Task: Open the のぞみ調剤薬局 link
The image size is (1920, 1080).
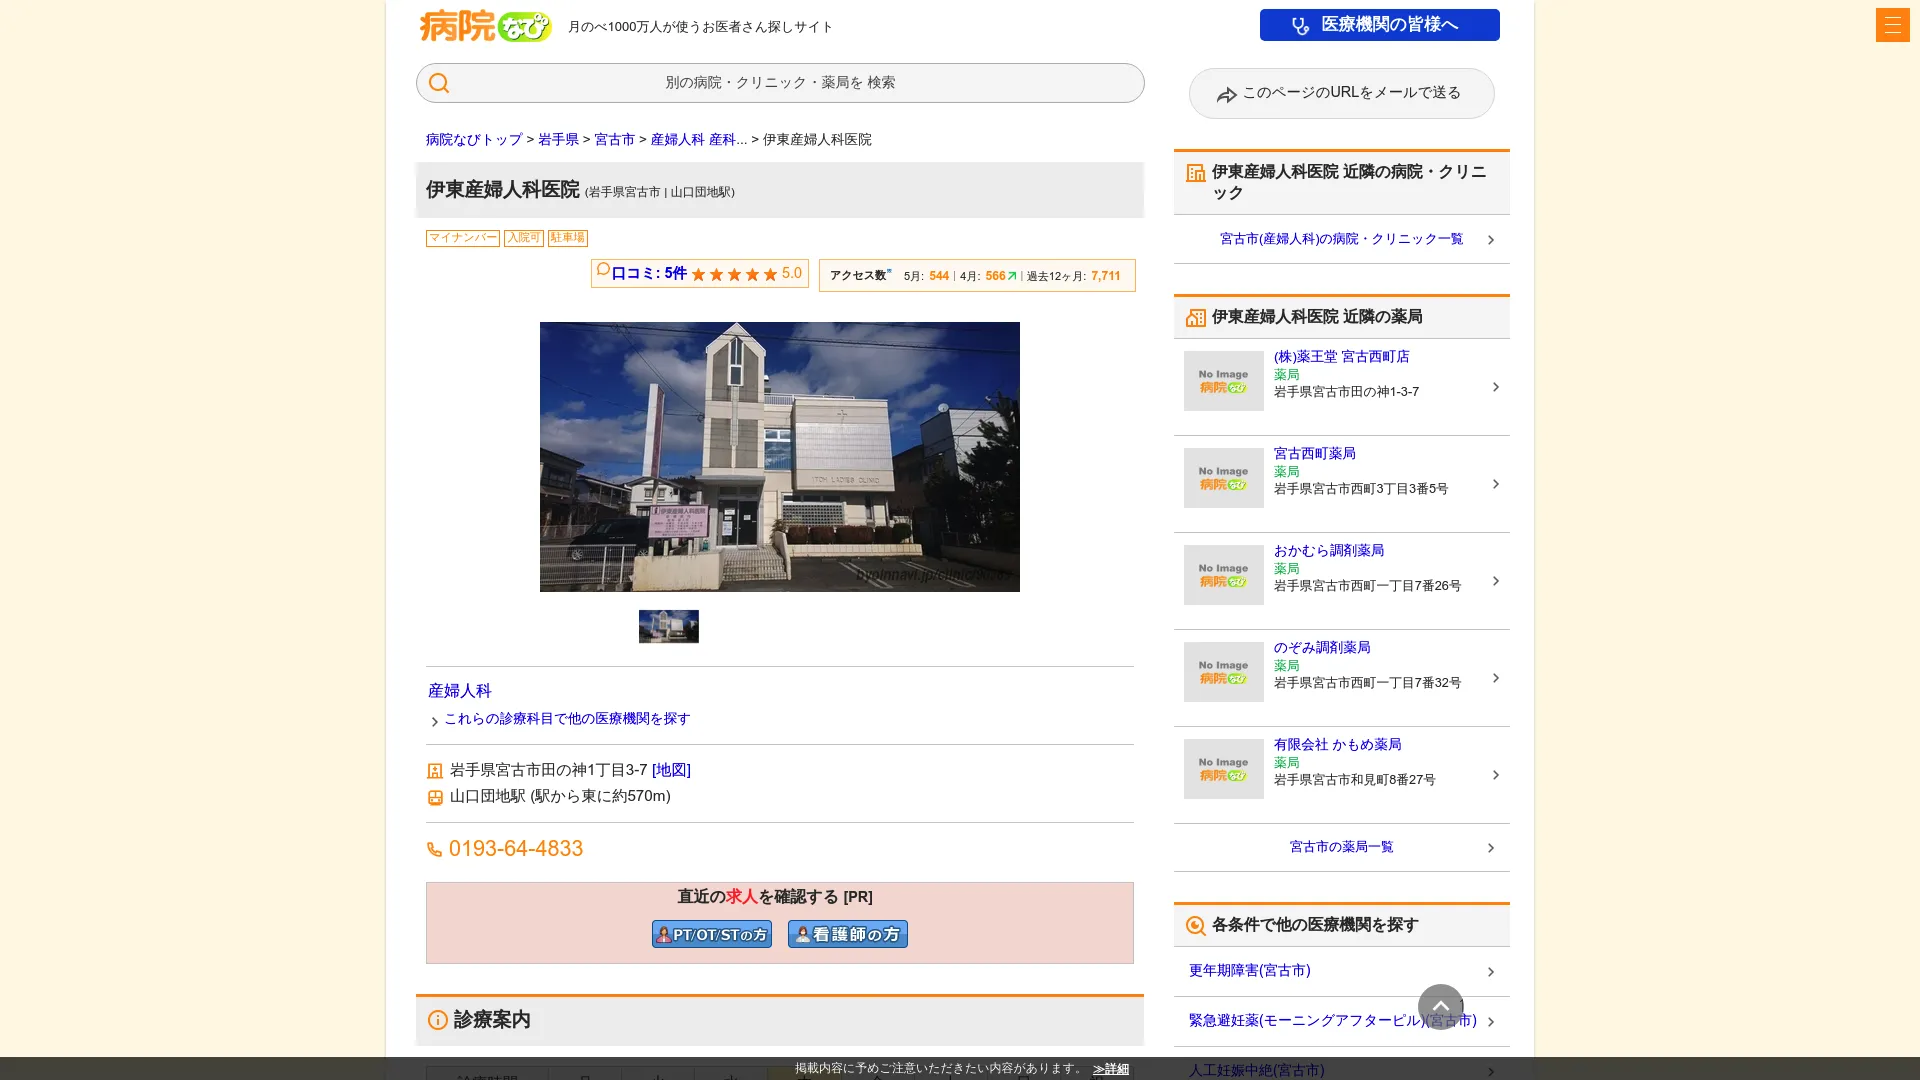Action: coord(1321,648)
